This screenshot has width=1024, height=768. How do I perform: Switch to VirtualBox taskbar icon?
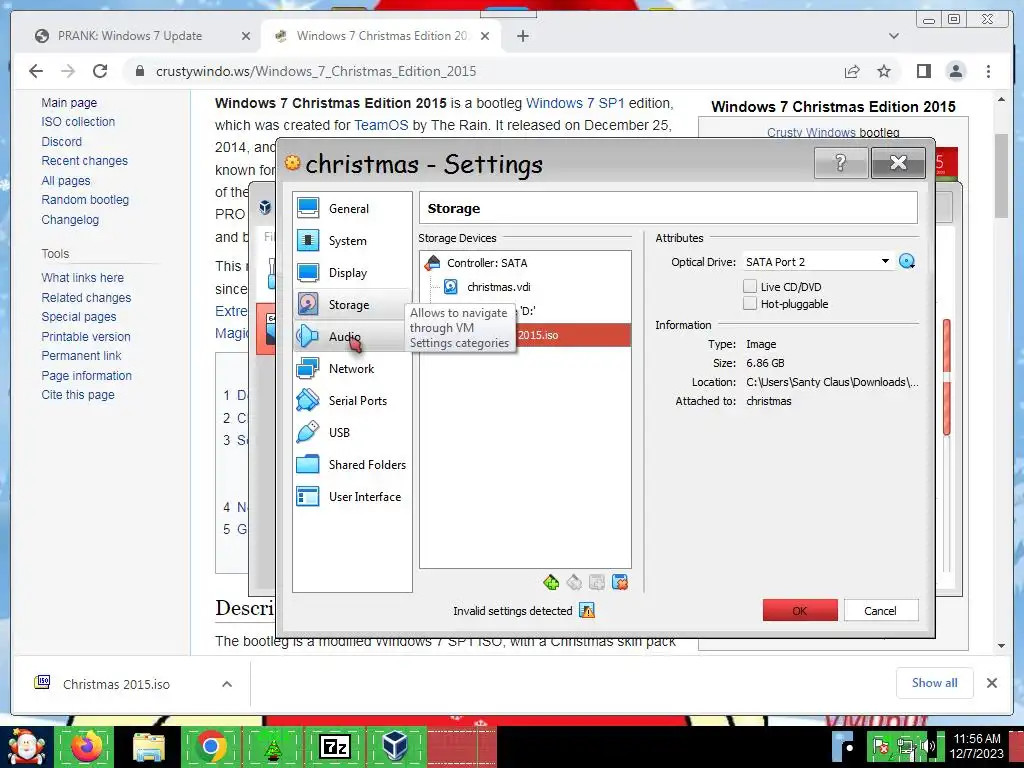(394, 746)
